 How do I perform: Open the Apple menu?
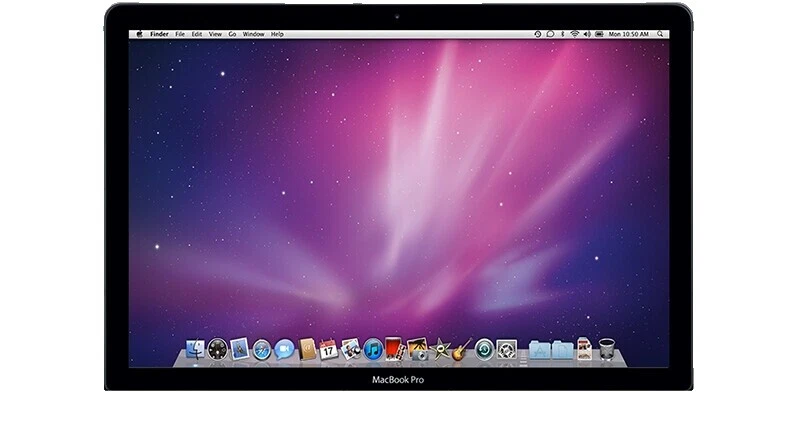pos(139,34)
